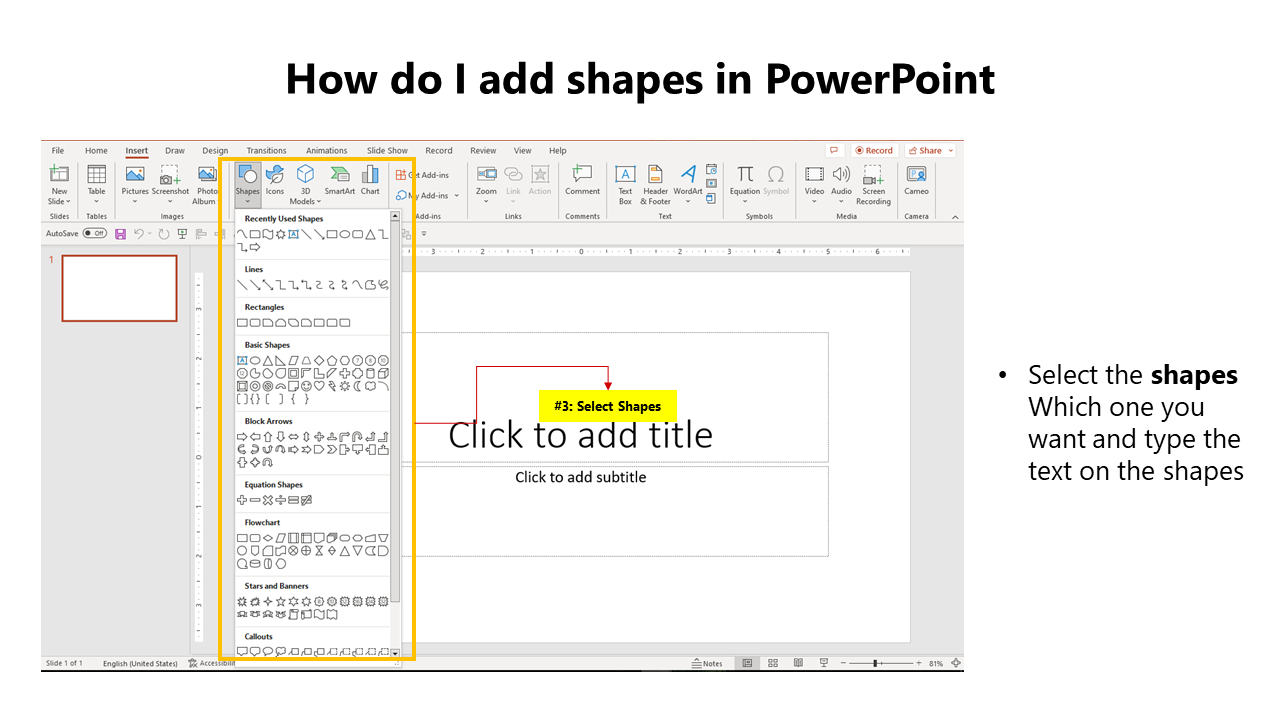
Task: Click the Video media button
Action: click(815, 185)
